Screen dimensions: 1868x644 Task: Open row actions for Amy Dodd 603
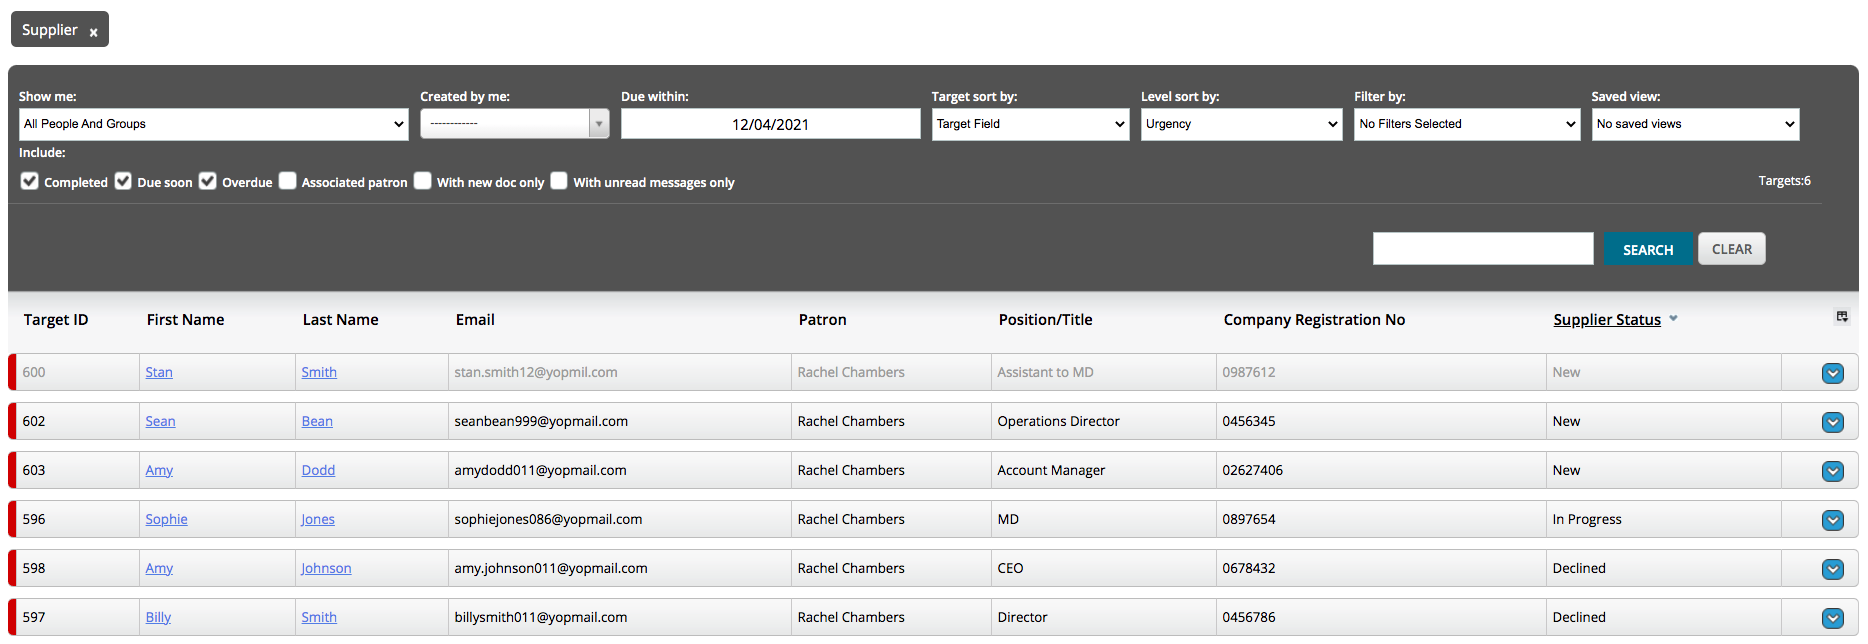click(1832, 471)
